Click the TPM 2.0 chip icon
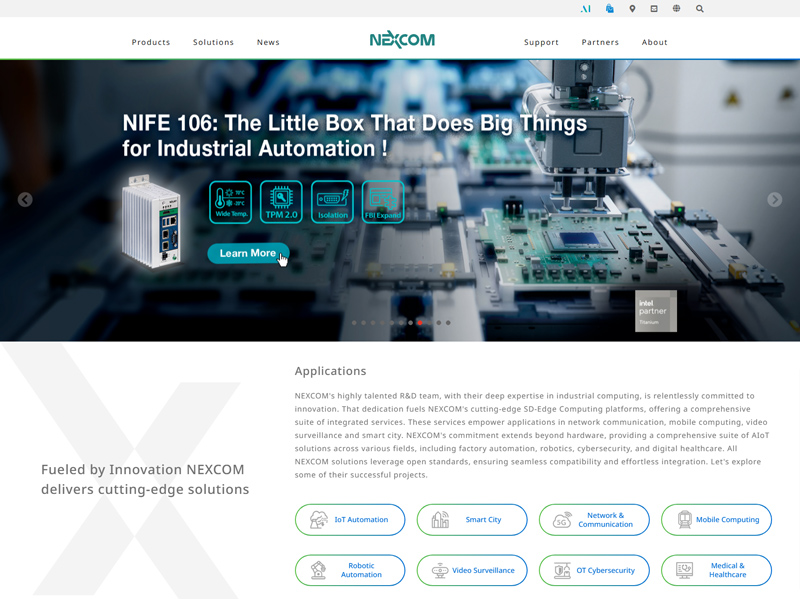800x599 pixels. point(281,202)
